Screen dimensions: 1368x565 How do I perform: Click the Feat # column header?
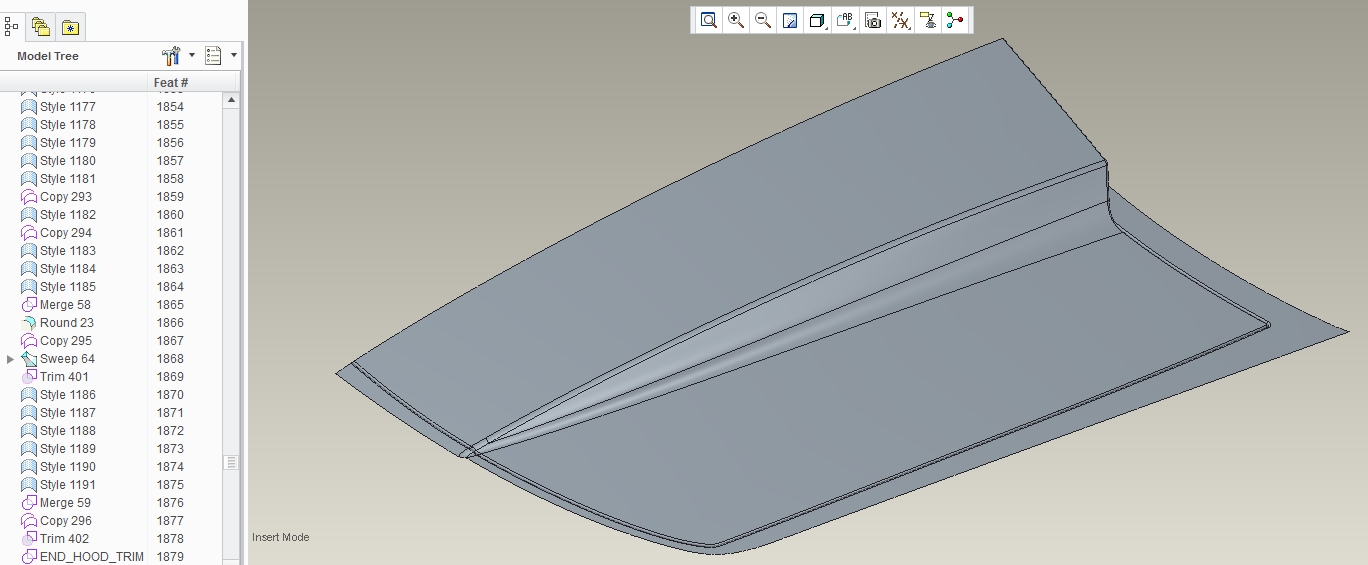pos(171,82)
